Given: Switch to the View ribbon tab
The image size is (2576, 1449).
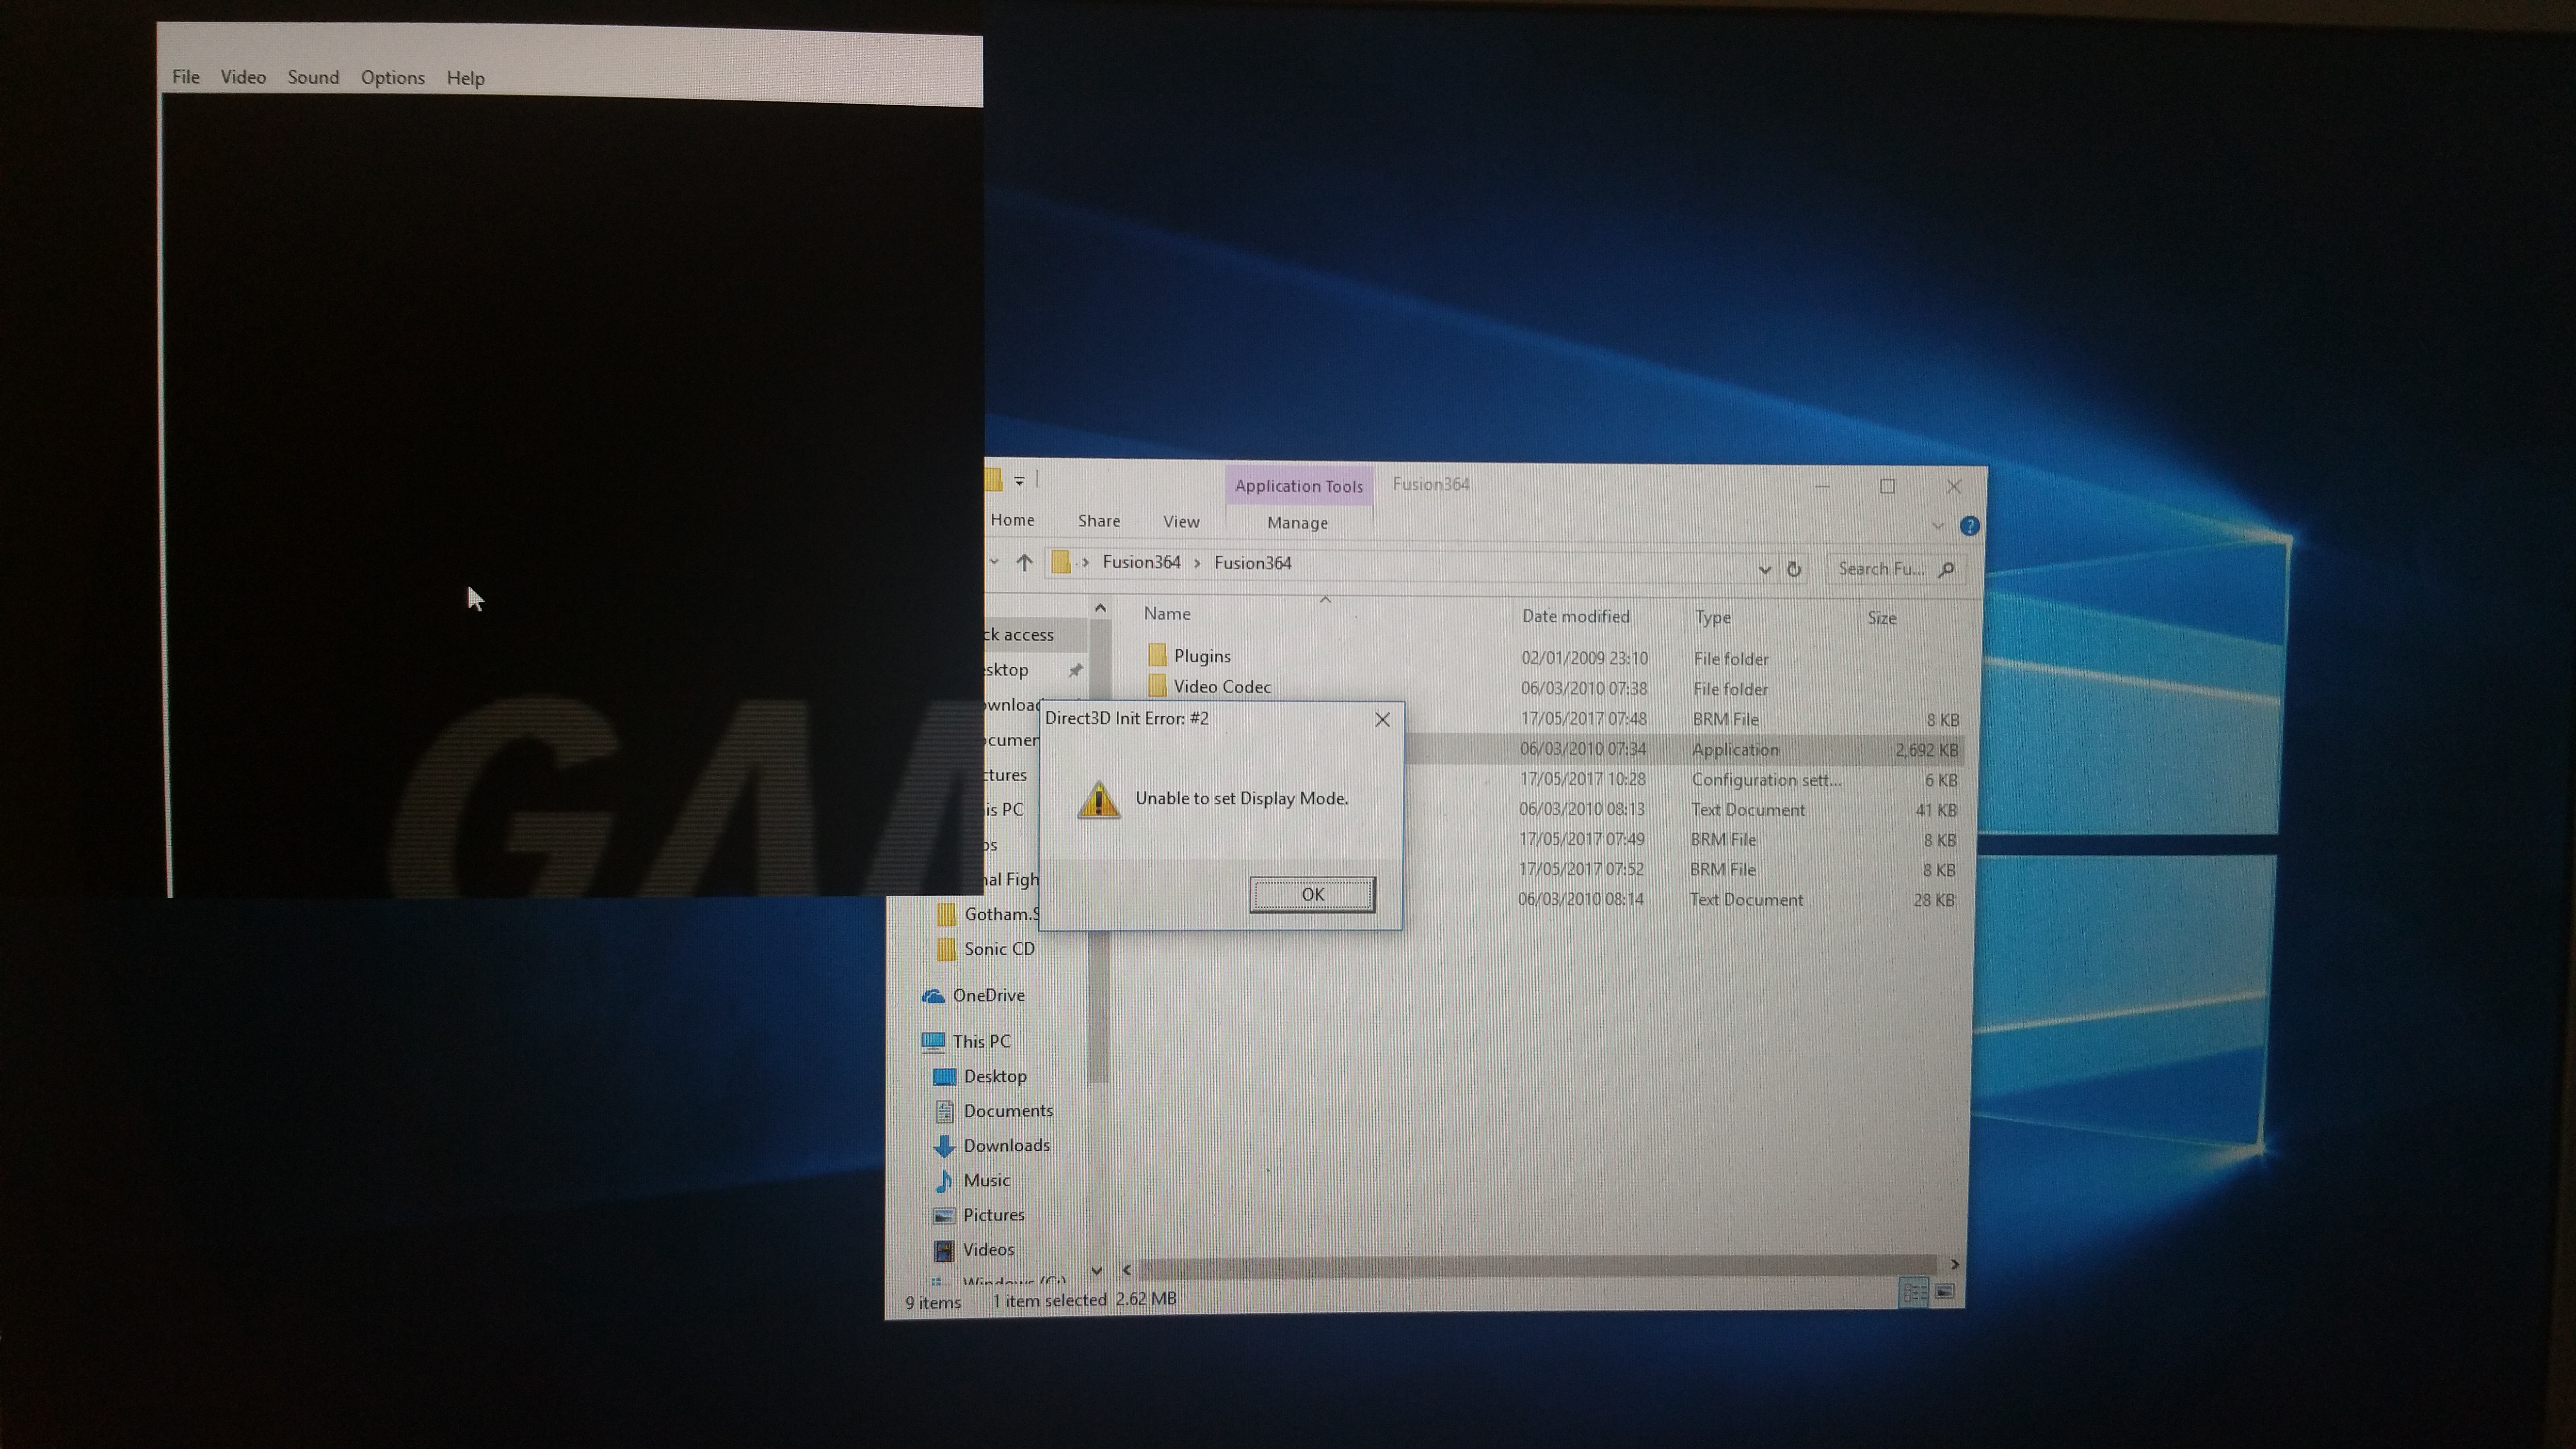Looking at the screenshot, I should [1181, 522].
